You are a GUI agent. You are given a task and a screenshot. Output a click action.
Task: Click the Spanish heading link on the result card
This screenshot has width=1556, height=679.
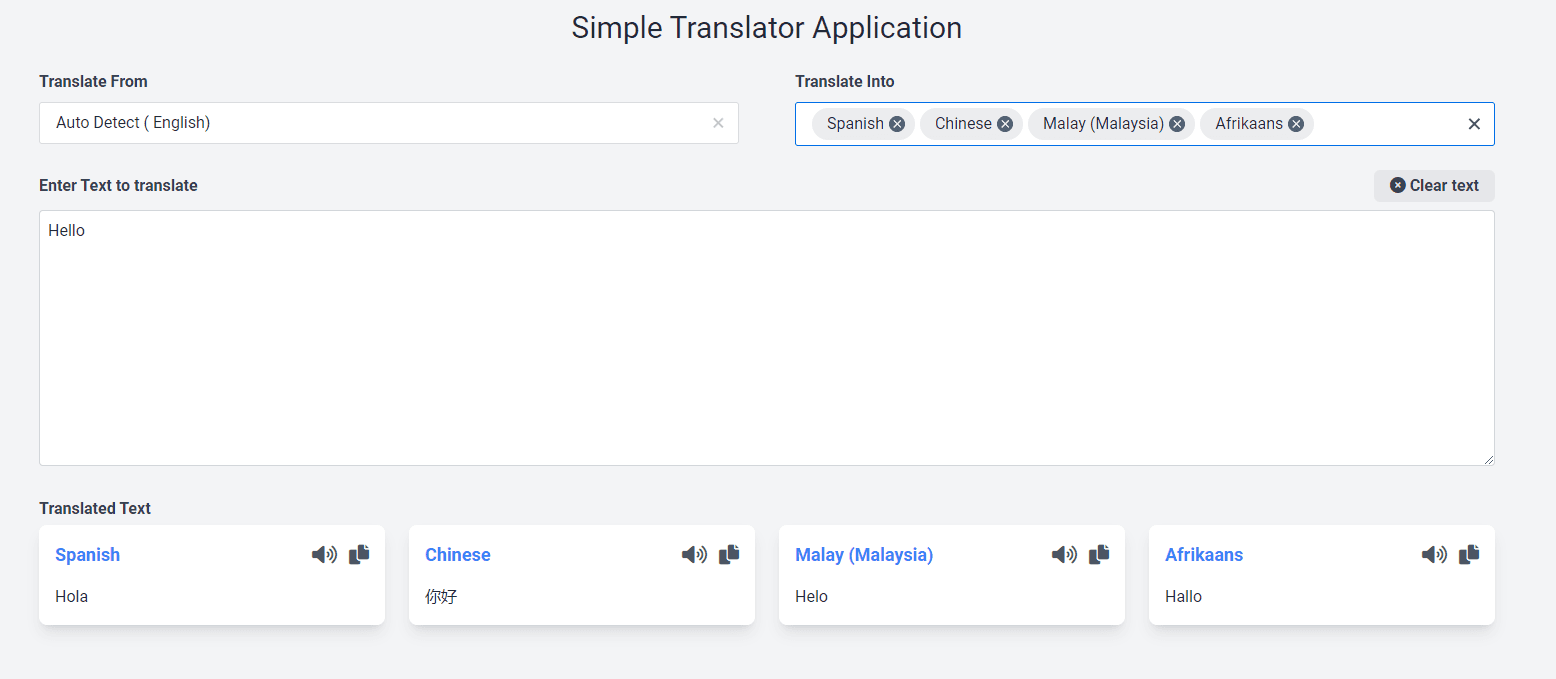(x=87, y=554)
